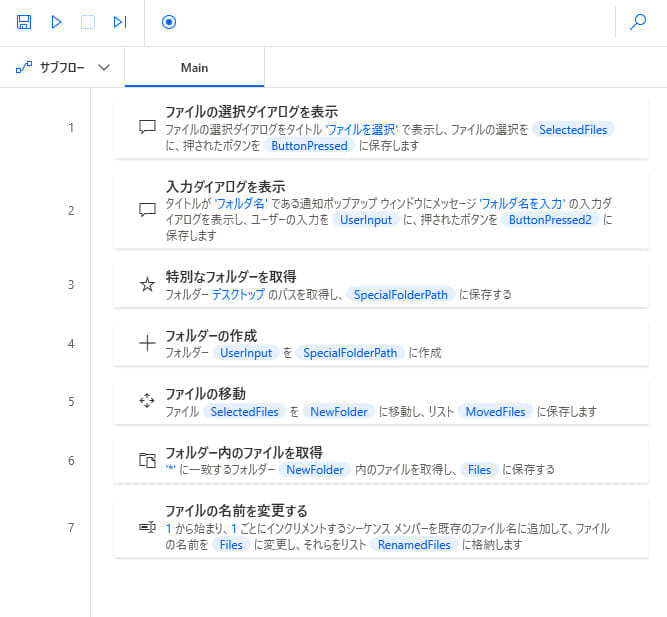Click line number 4 in the gutter
The height and width of the screenshot is (617, 667).
pos(71,343)
